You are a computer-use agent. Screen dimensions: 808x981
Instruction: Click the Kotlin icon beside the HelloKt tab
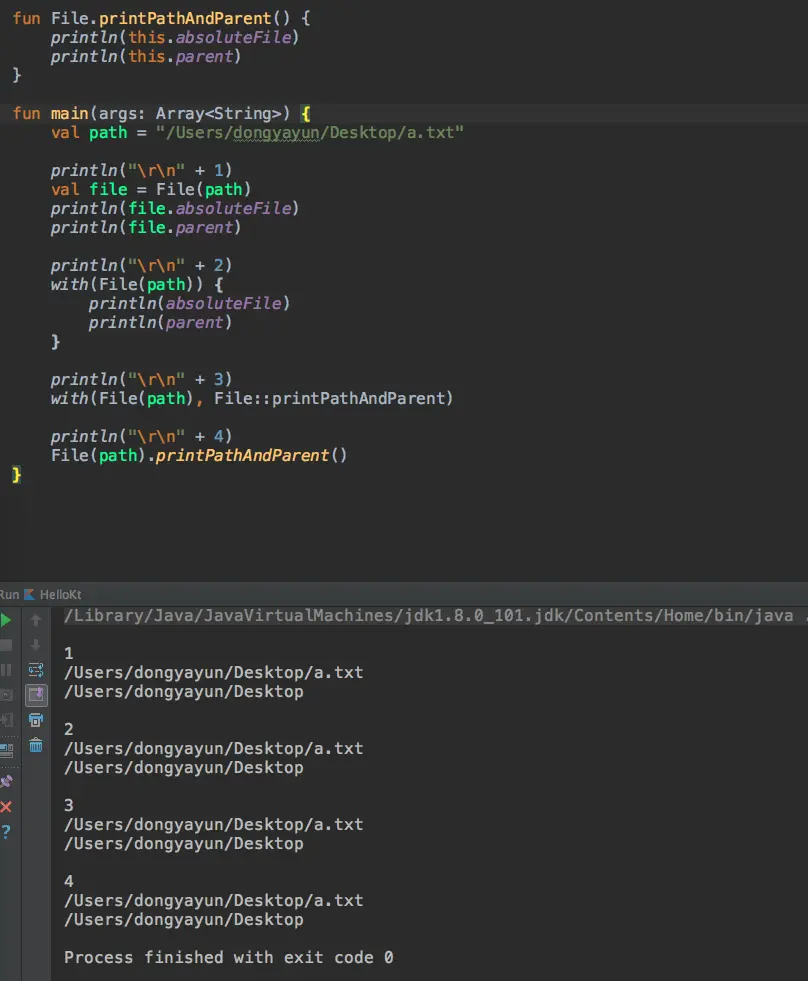click(x=29, y=594)
